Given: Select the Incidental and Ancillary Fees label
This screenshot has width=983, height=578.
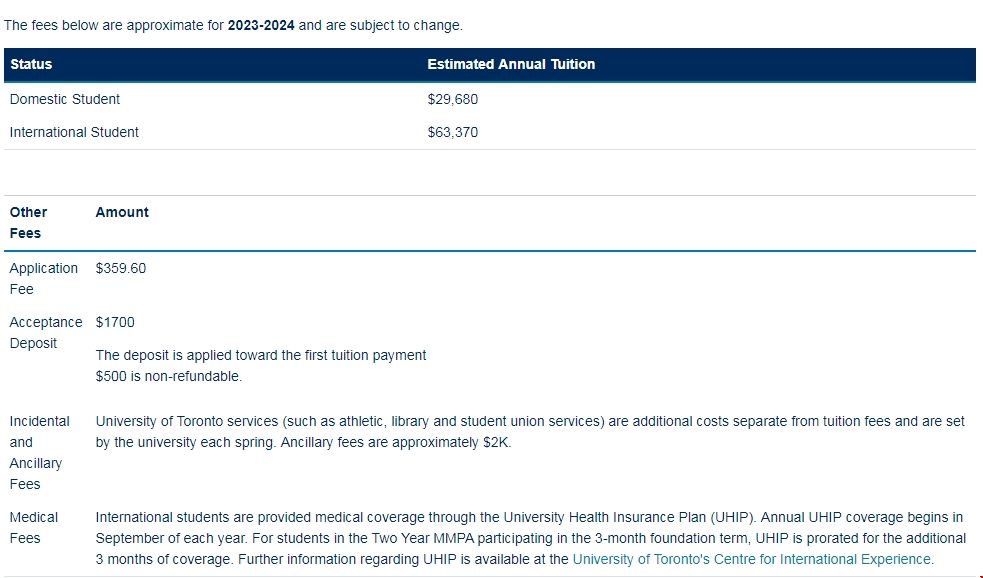Looking at the screenshot, I should point(39,452).
